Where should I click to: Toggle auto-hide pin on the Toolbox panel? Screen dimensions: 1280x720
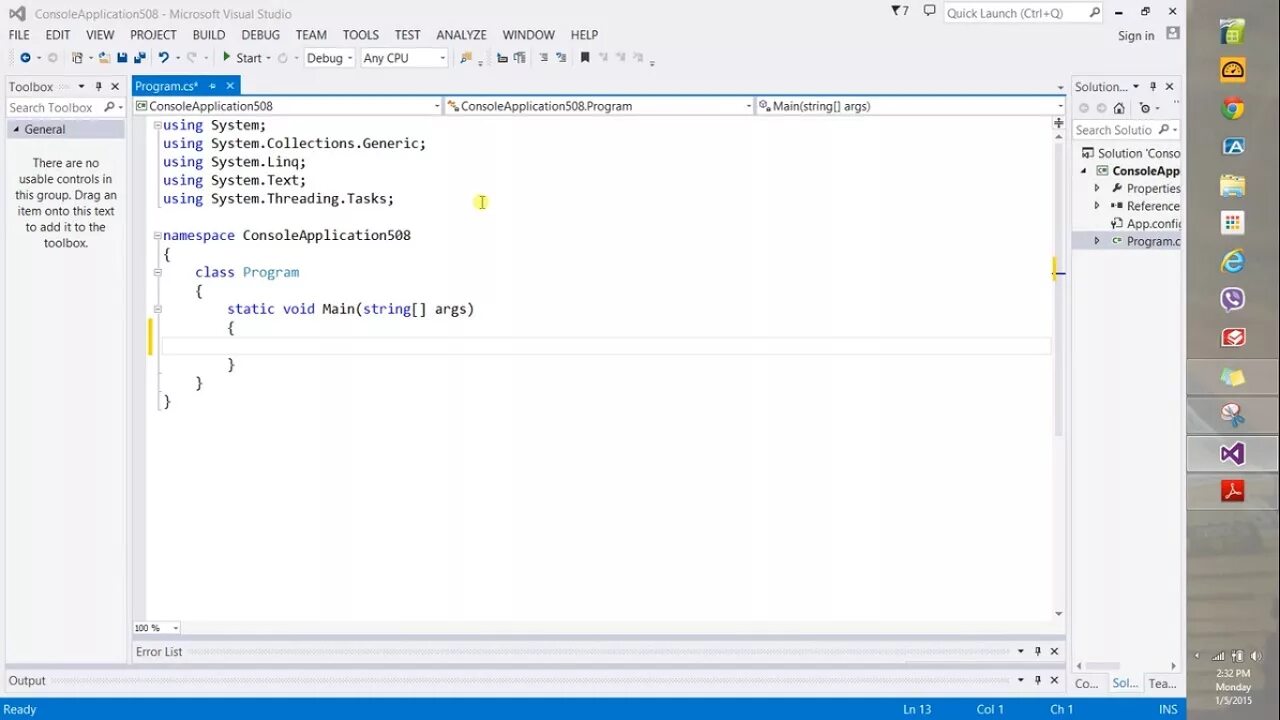98,87
